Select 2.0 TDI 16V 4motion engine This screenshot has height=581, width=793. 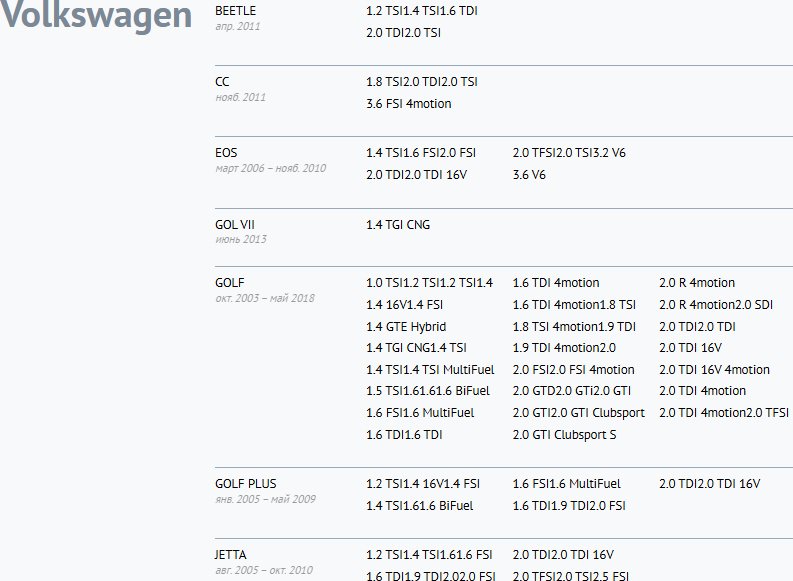tap(714, 370)
